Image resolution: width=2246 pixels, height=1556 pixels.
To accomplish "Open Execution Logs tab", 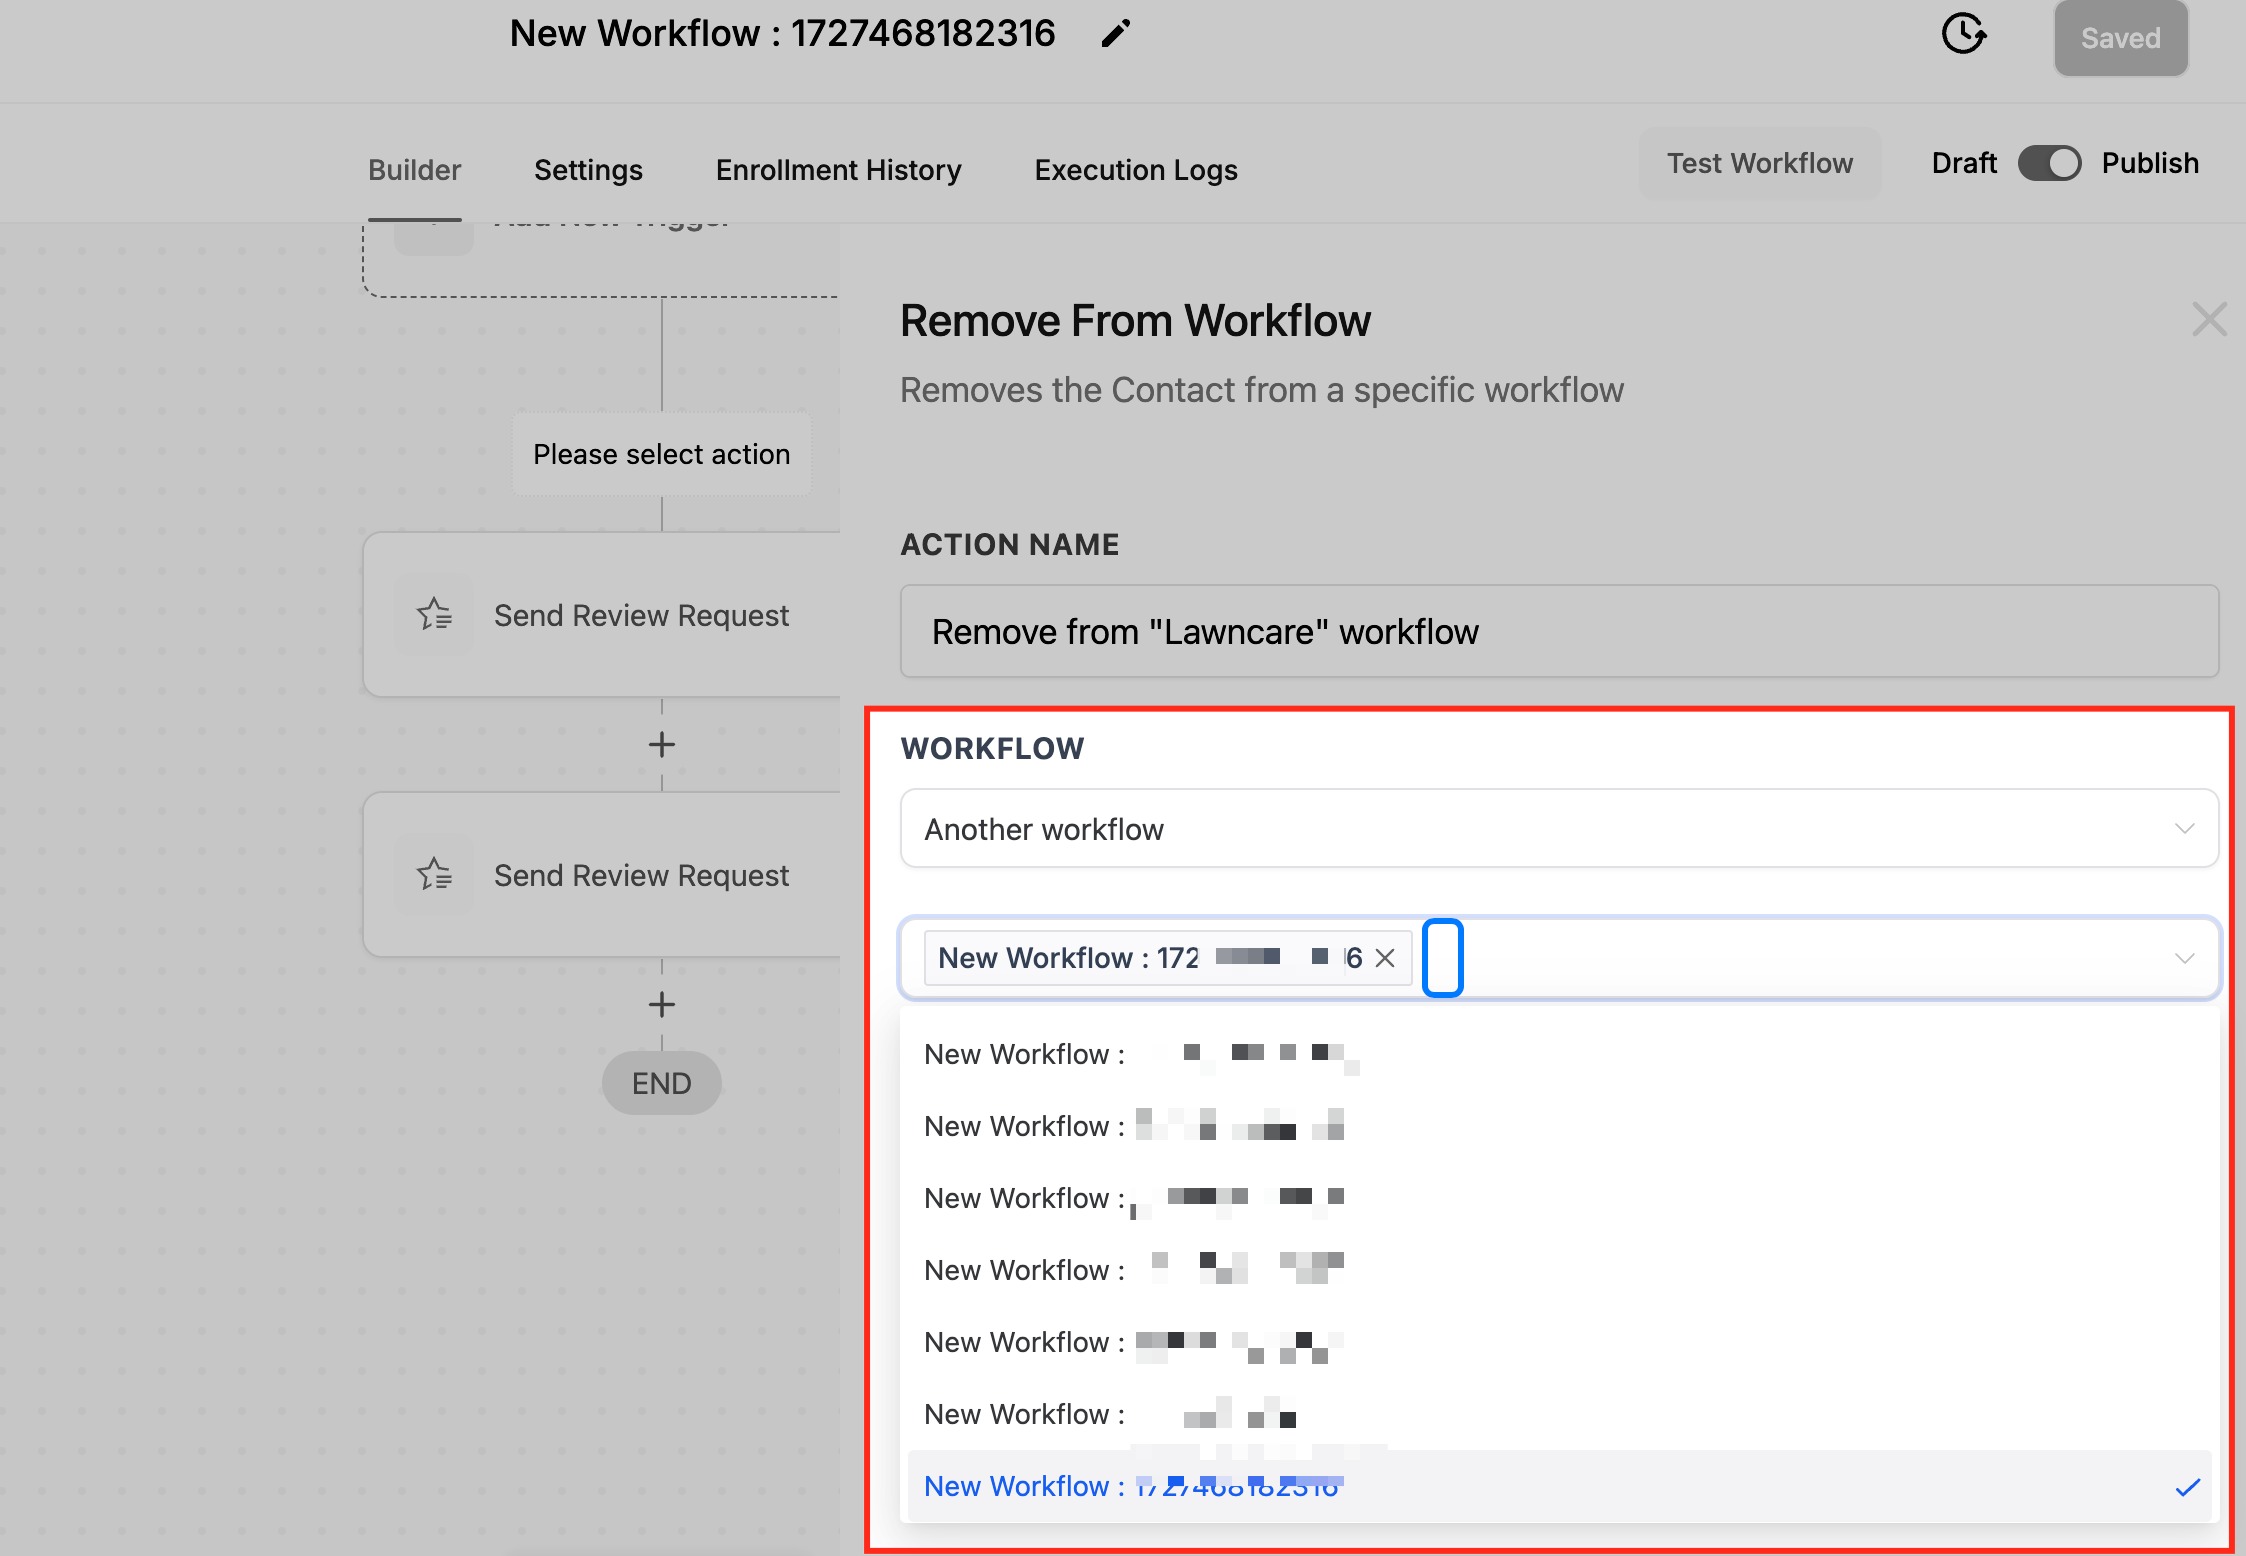I will point(1136,170).
